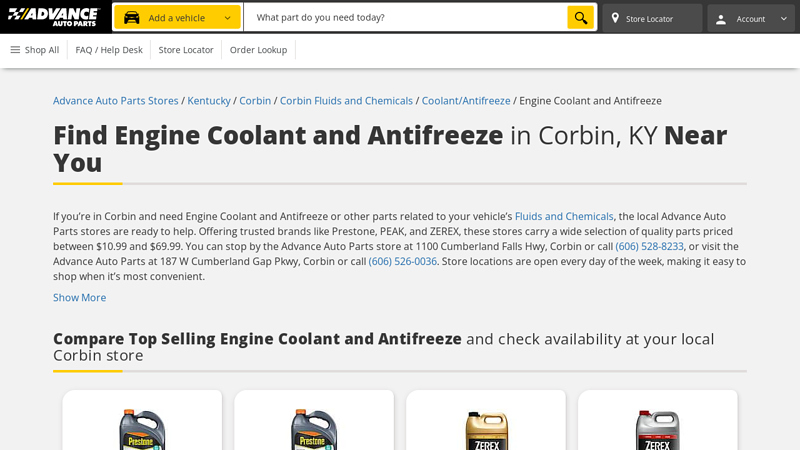The height and width of the screenshot is (450, 800).
Task: Follow the Kentucky breadcrumb link
Action: tap(209, 101)
